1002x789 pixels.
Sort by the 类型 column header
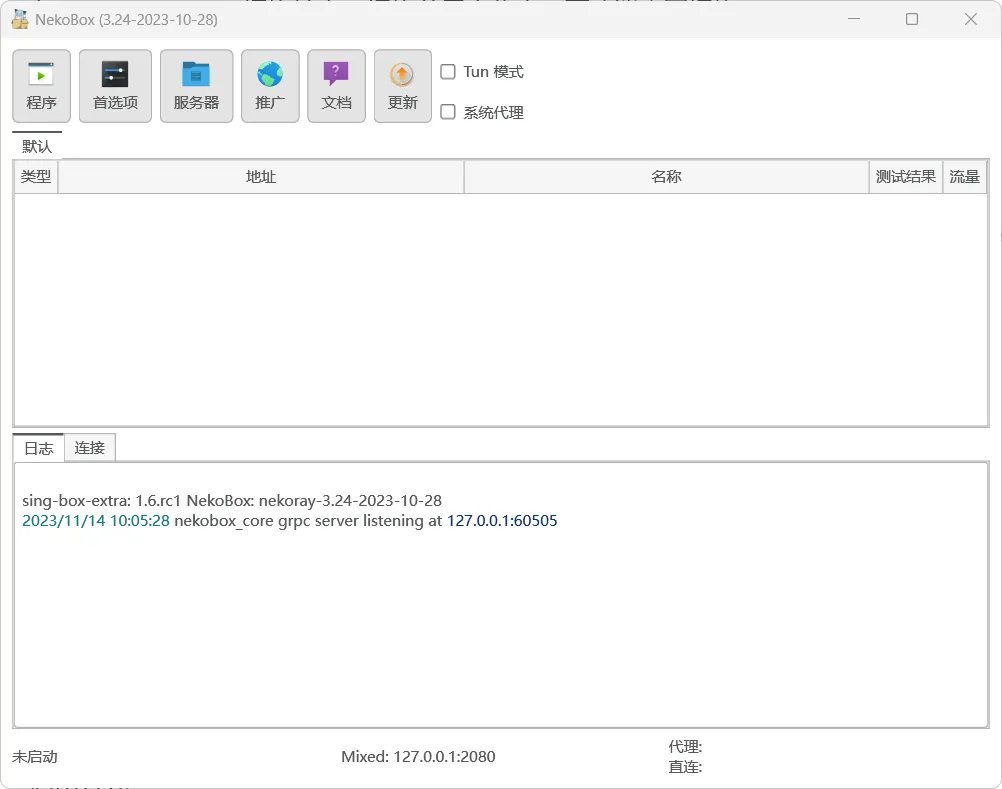36,177
